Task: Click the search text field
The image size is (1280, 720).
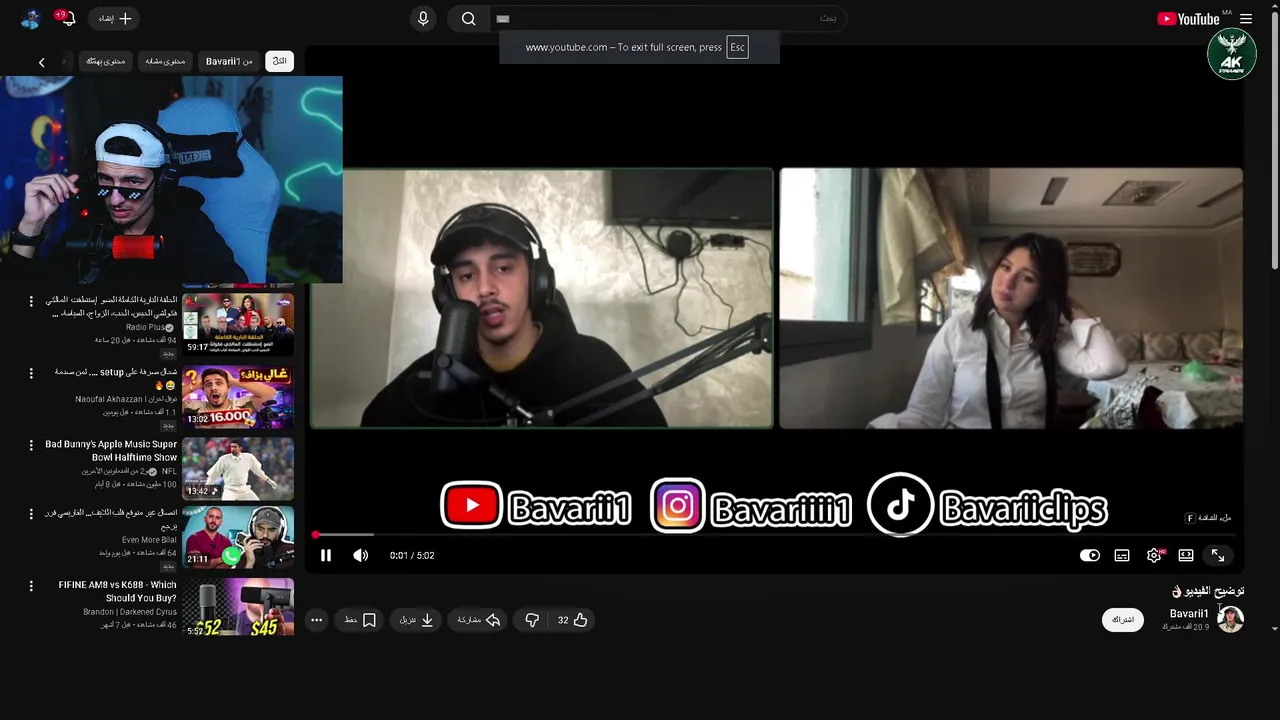Action: pos(668,18)
